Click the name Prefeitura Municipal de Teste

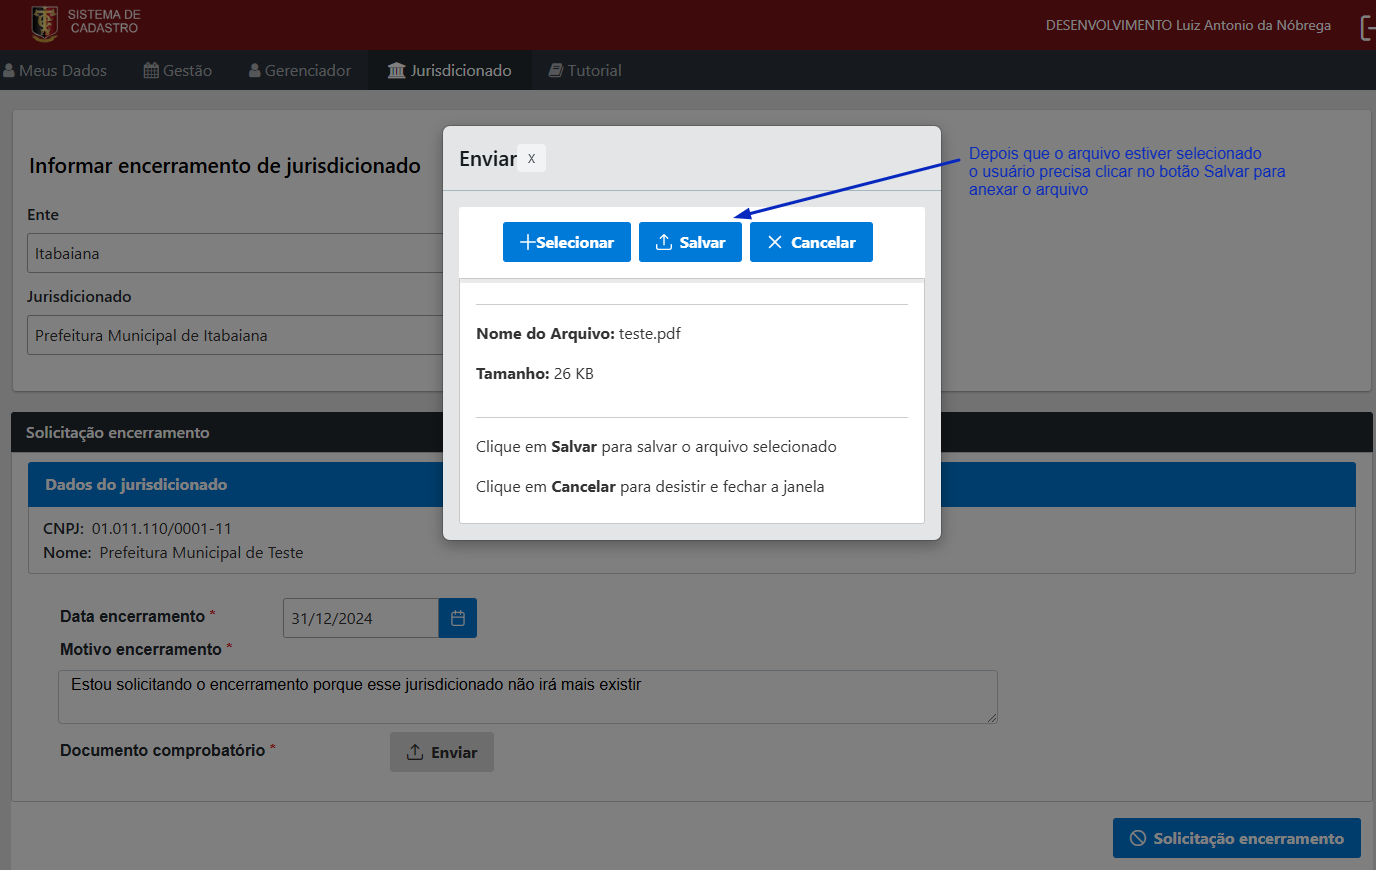[x=201, y=552]
